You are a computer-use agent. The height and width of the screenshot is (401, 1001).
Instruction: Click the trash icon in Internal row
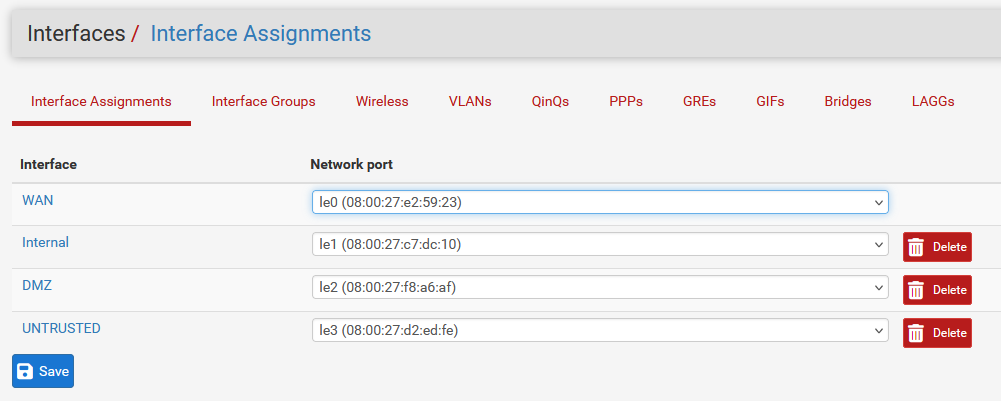coord(916,247)
